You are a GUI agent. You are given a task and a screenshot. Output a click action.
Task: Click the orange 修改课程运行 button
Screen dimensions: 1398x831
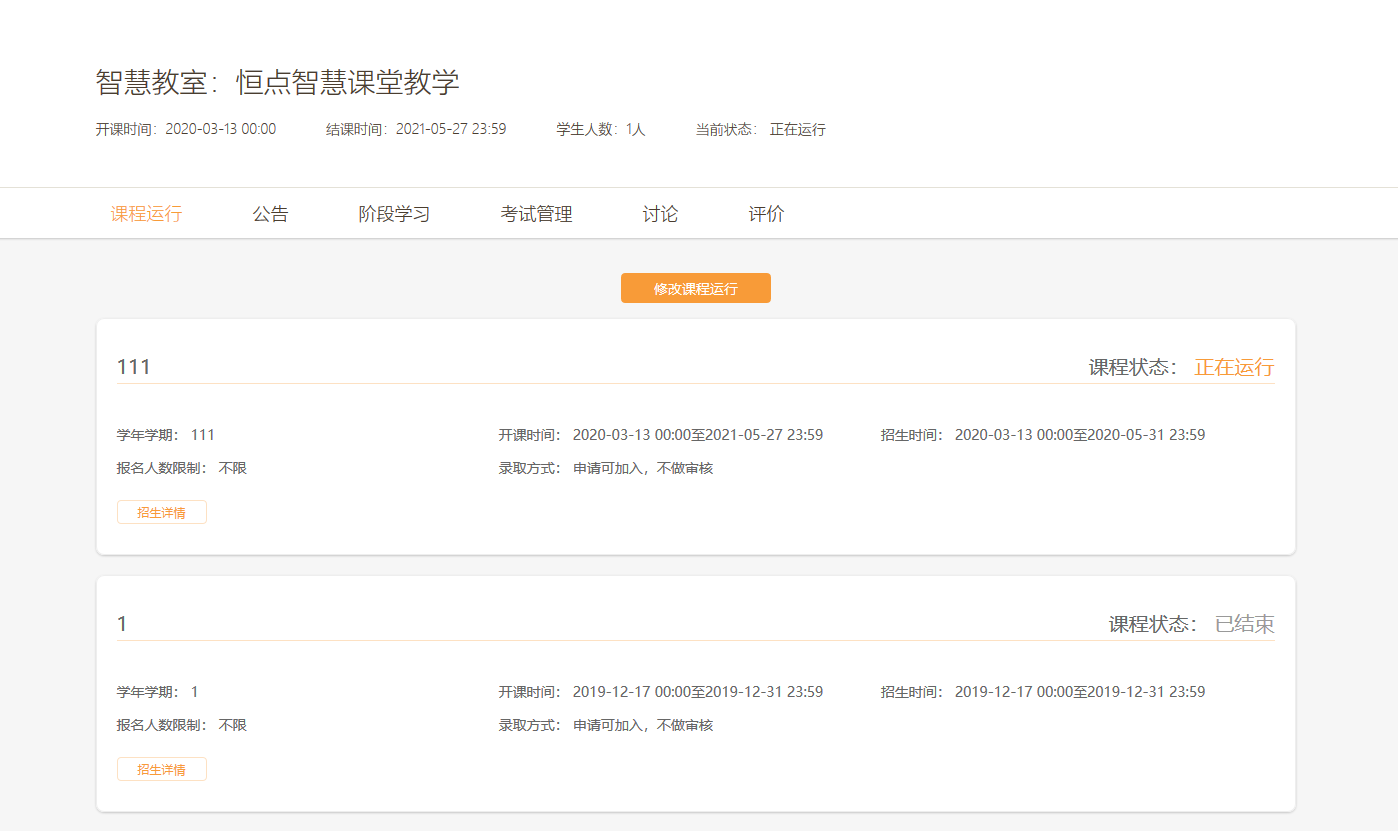695,289
